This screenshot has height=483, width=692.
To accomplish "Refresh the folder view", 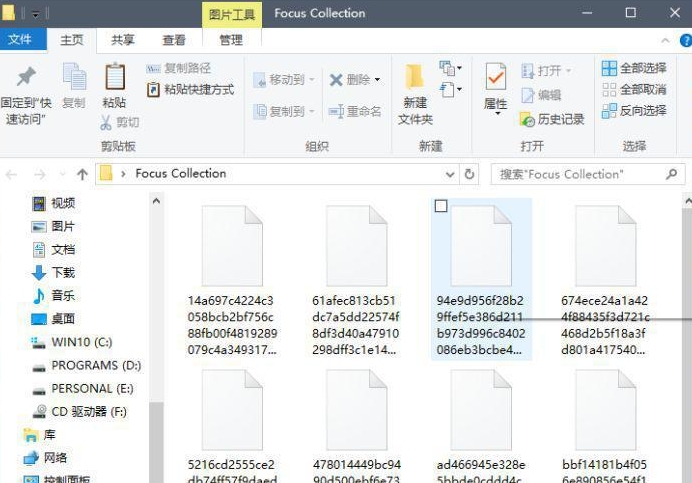I will 470,174.
